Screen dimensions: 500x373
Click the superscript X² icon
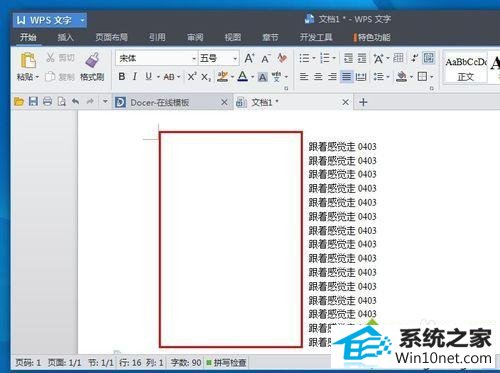pyautogui.click(x=192, y=77)
